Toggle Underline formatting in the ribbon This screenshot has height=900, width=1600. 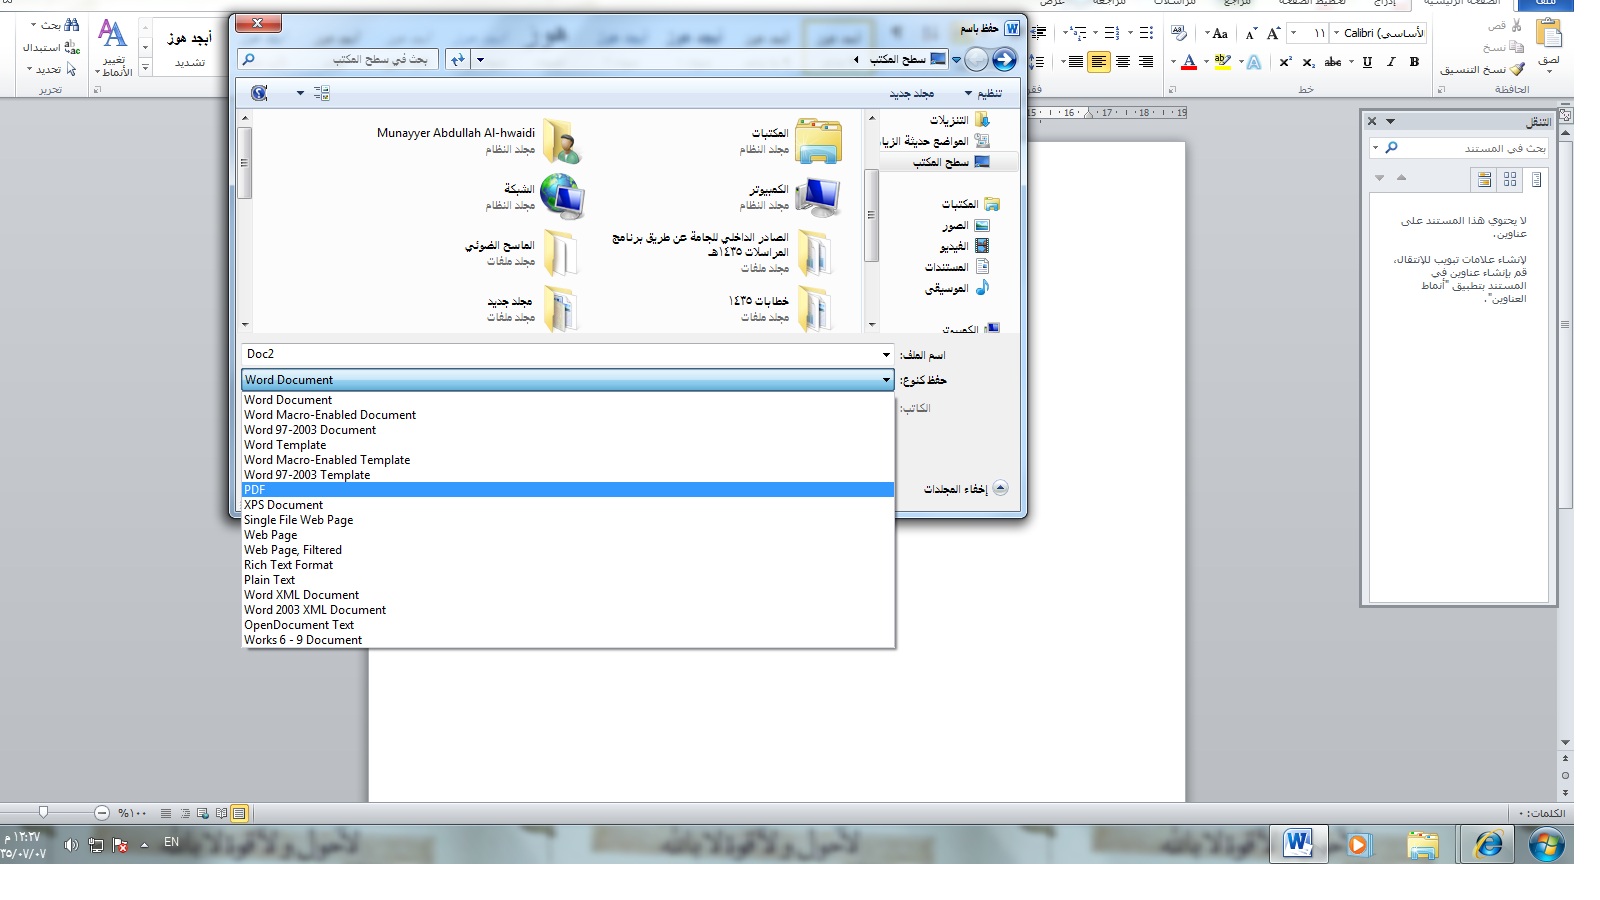1367,62
